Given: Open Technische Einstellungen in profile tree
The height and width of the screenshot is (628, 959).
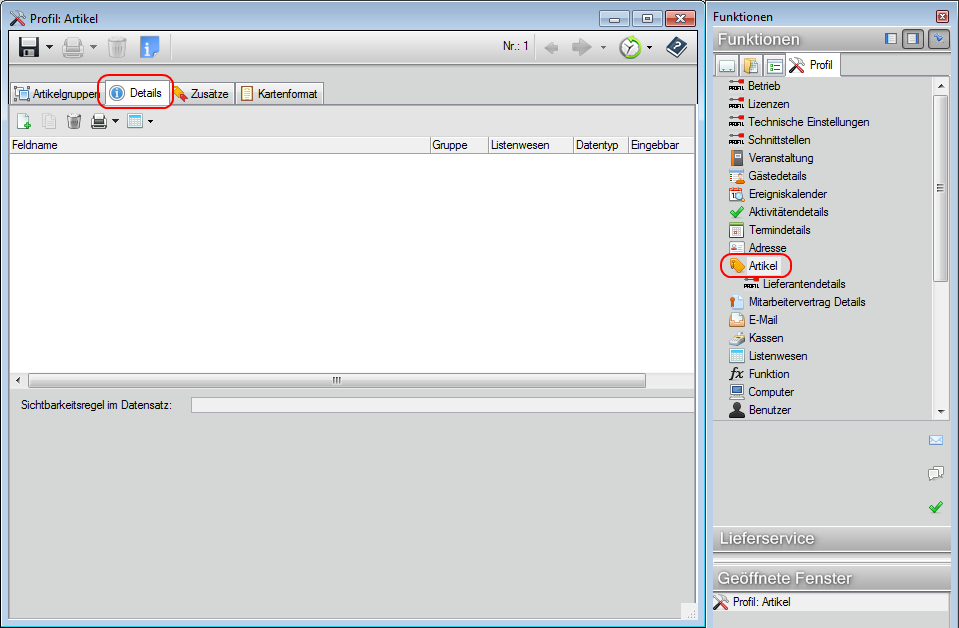Looking at the screenshot, I should (808, 122).
